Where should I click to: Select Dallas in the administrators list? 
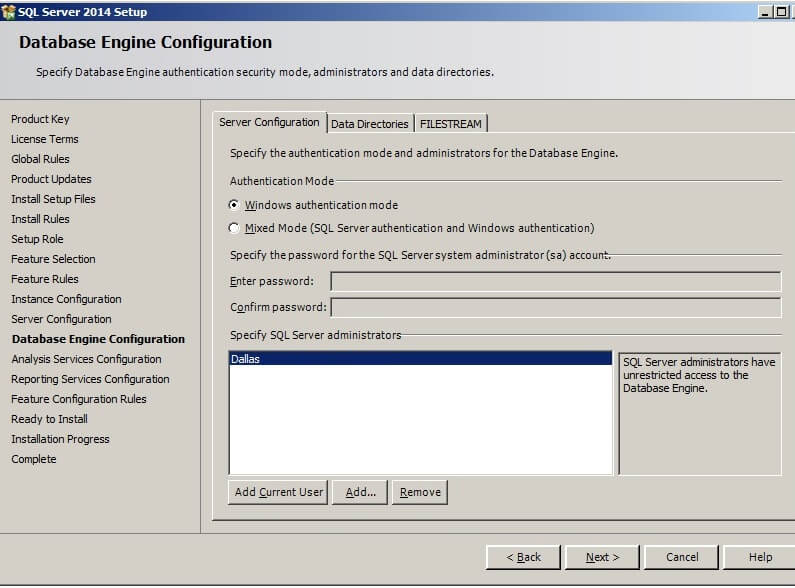pos(420,358)
